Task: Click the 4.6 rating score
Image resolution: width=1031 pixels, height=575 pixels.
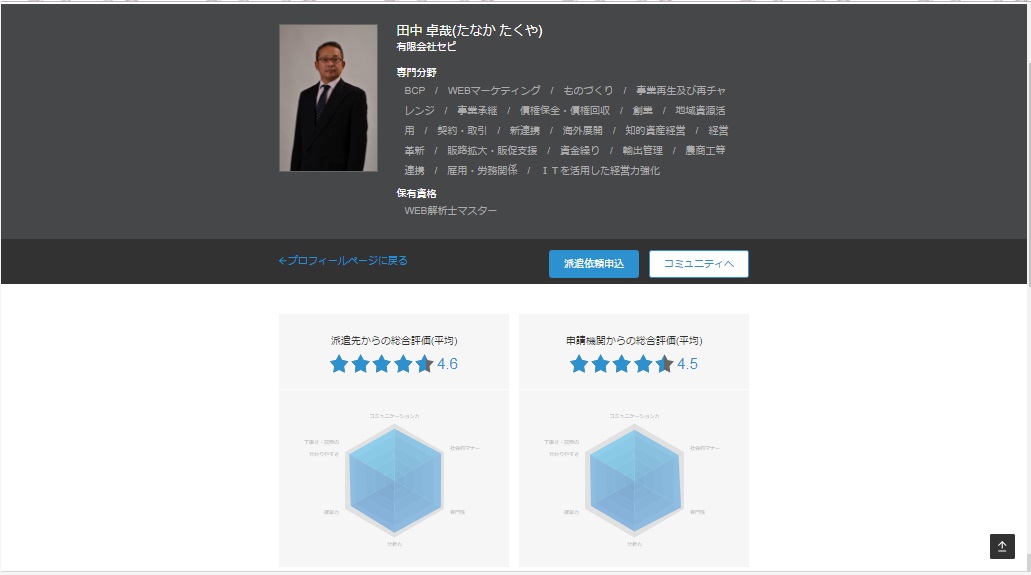Action: 447,364
